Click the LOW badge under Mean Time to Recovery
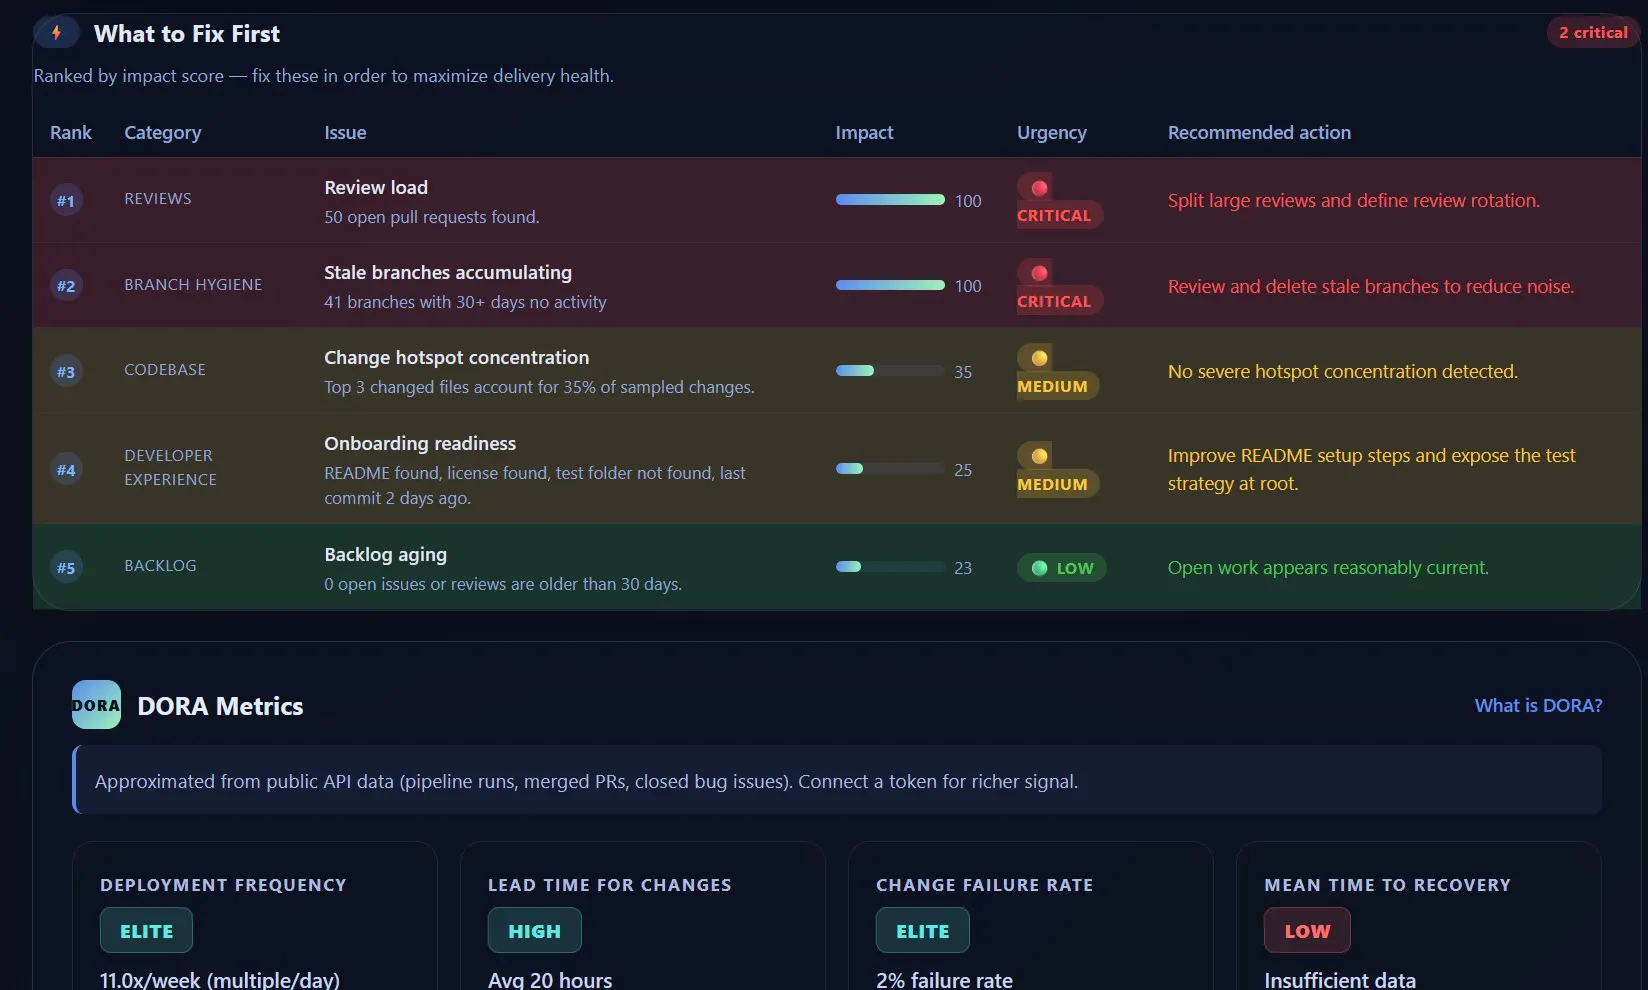 click(1307, 931)
